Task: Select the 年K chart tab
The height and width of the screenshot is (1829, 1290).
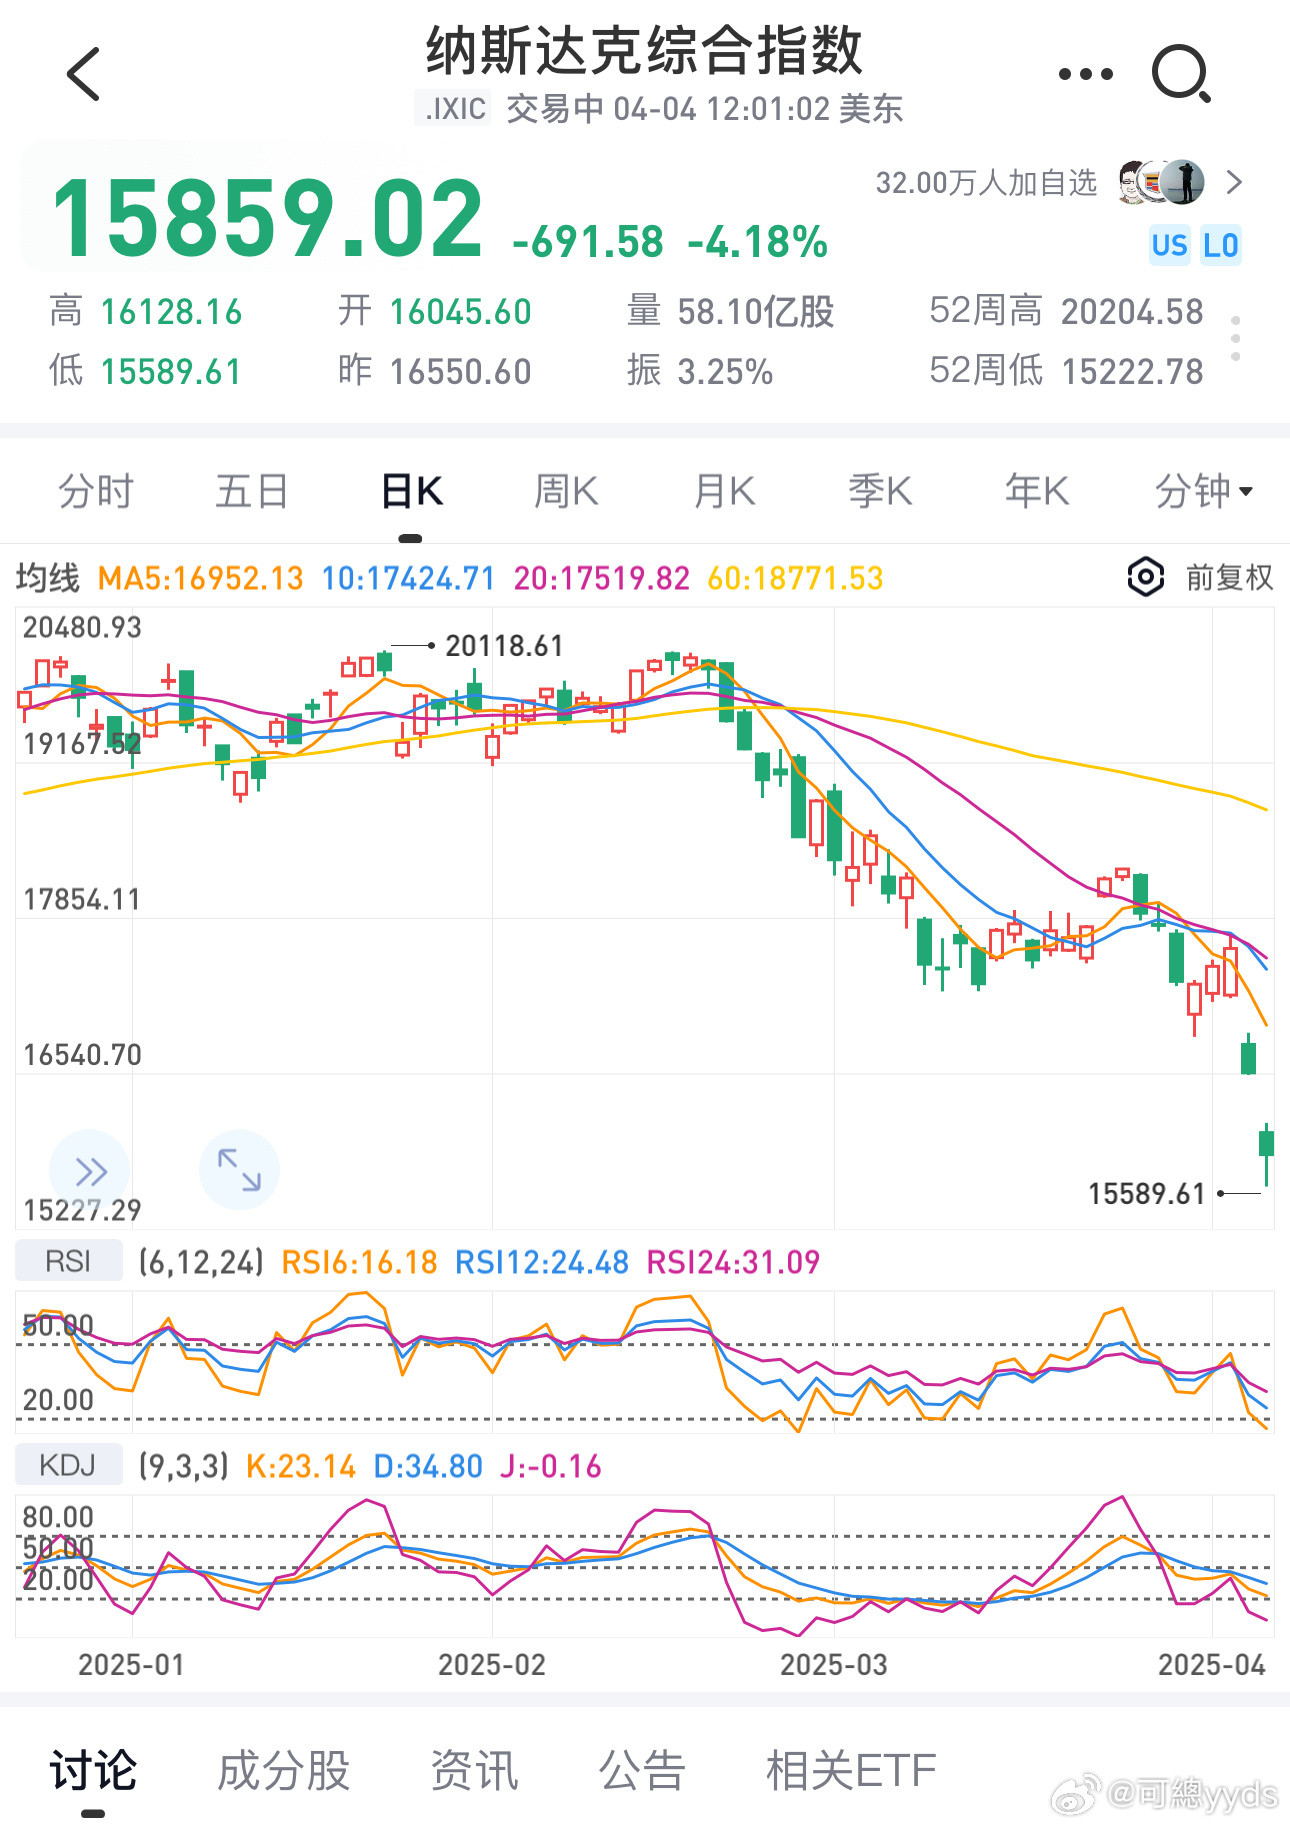Action: coord(1037,491)
